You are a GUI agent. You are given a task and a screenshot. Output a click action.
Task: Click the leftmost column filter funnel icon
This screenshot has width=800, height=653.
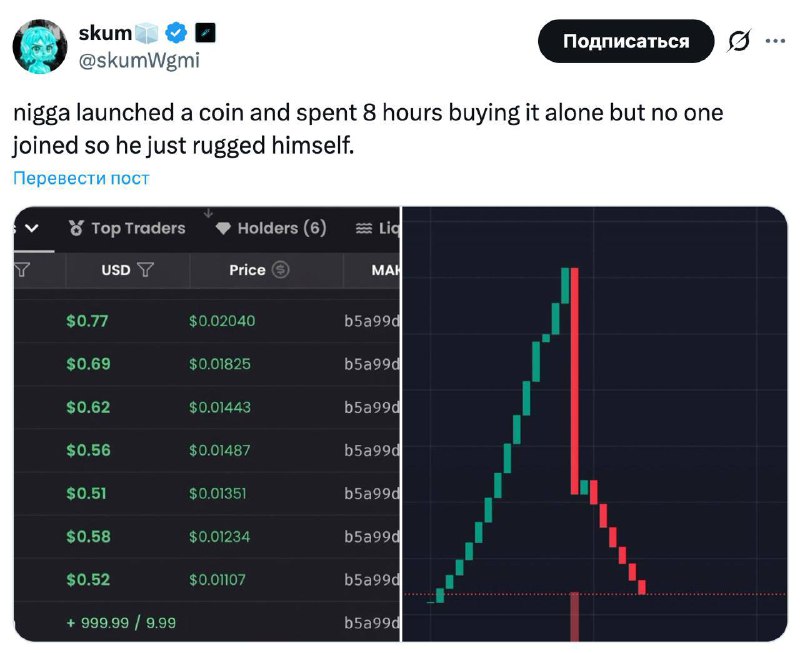click(22, 270)
